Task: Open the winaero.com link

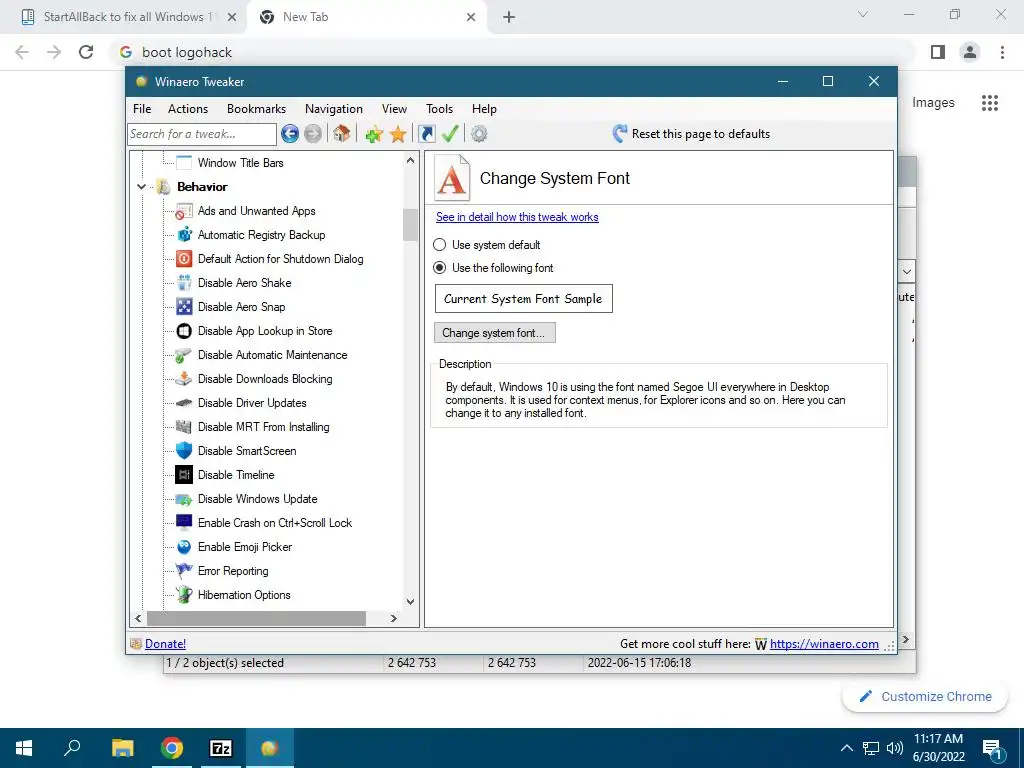Action: [x=824, y=644]
